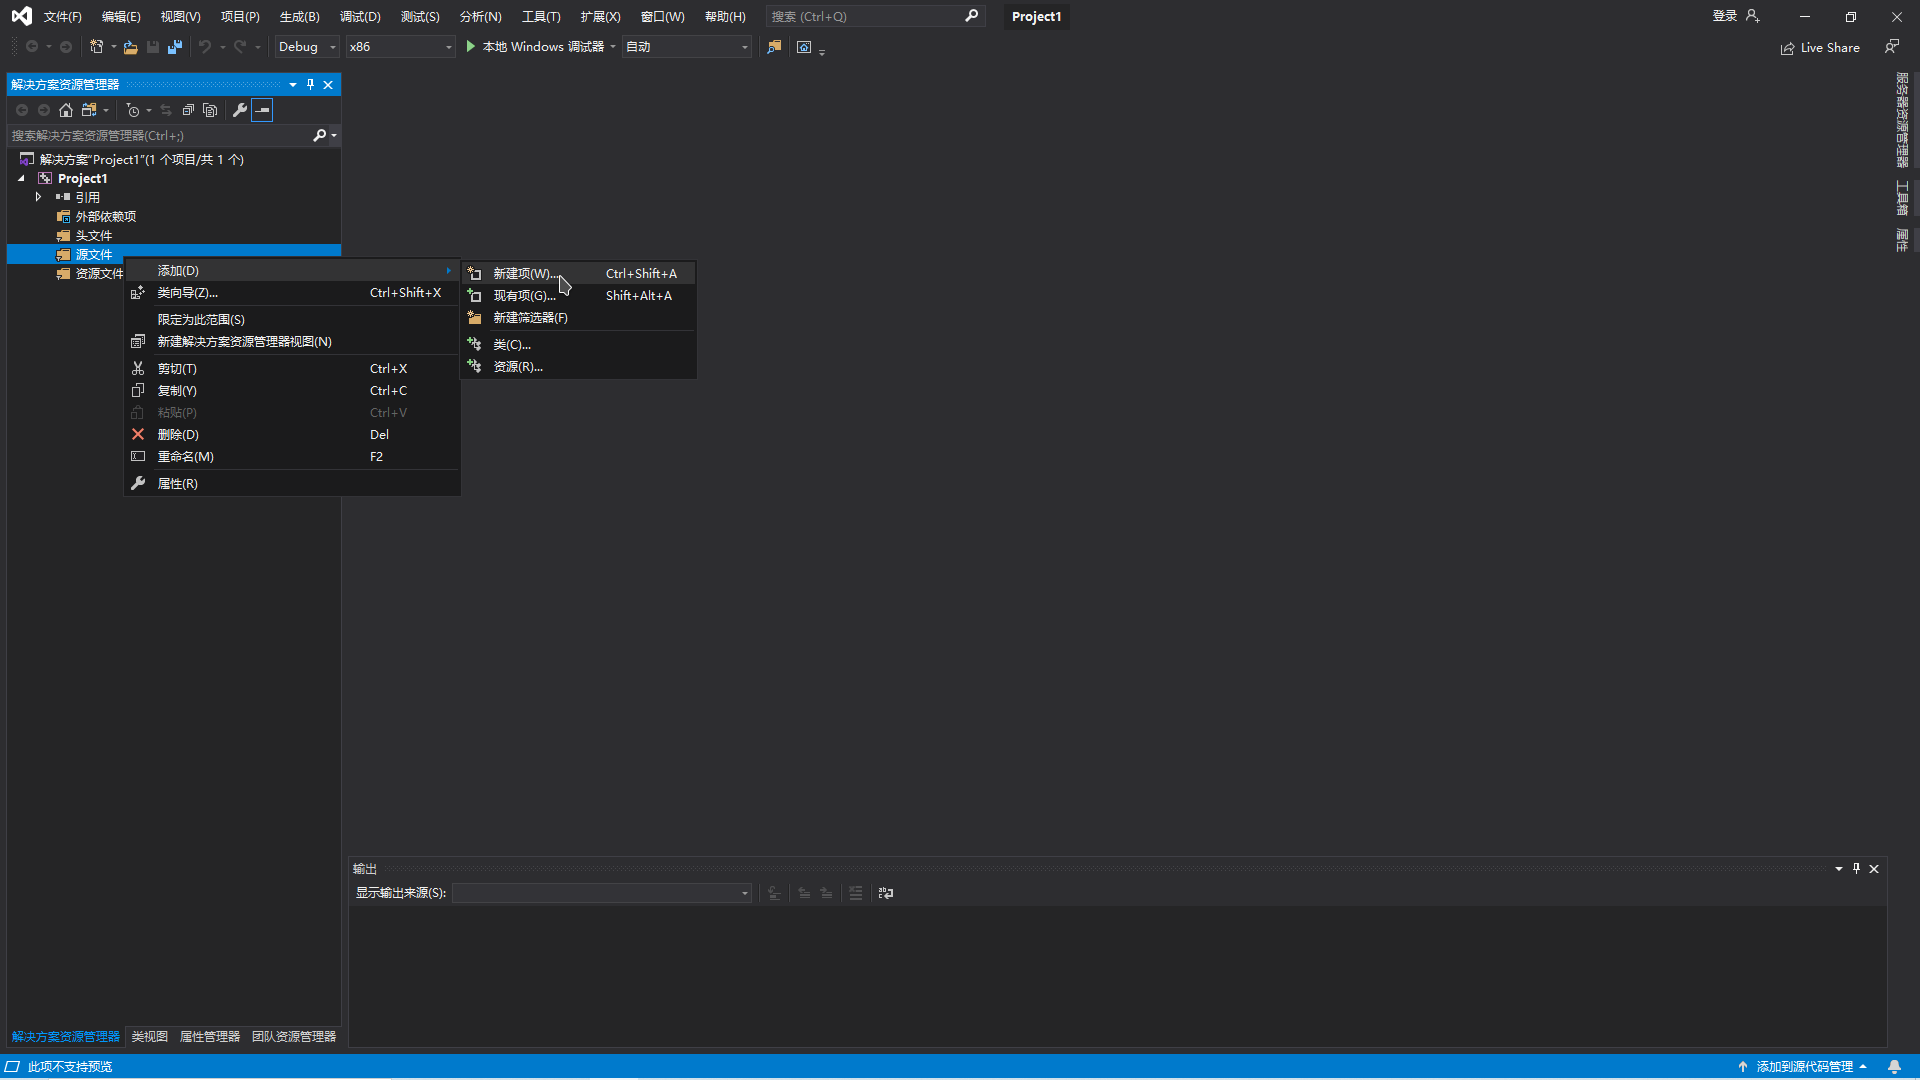The image size is (1920, 1080).
Task: Open the debugger target dropdown arrow
Action: (x=613, y=47)
